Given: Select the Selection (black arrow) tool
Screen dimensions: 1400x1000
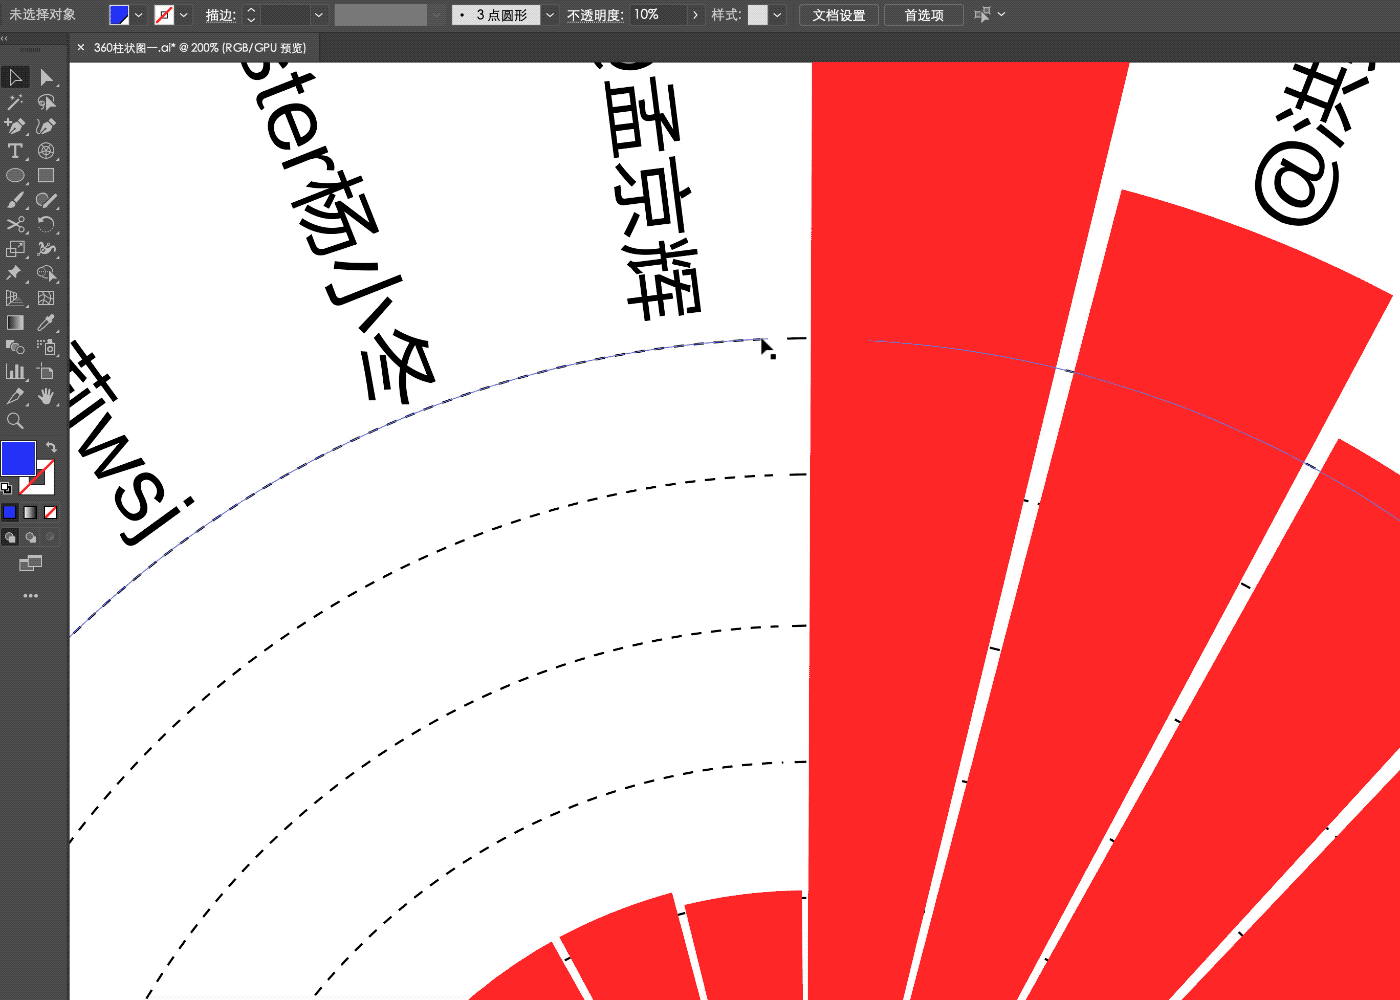Looking at the screenshot, I should 15,77.
